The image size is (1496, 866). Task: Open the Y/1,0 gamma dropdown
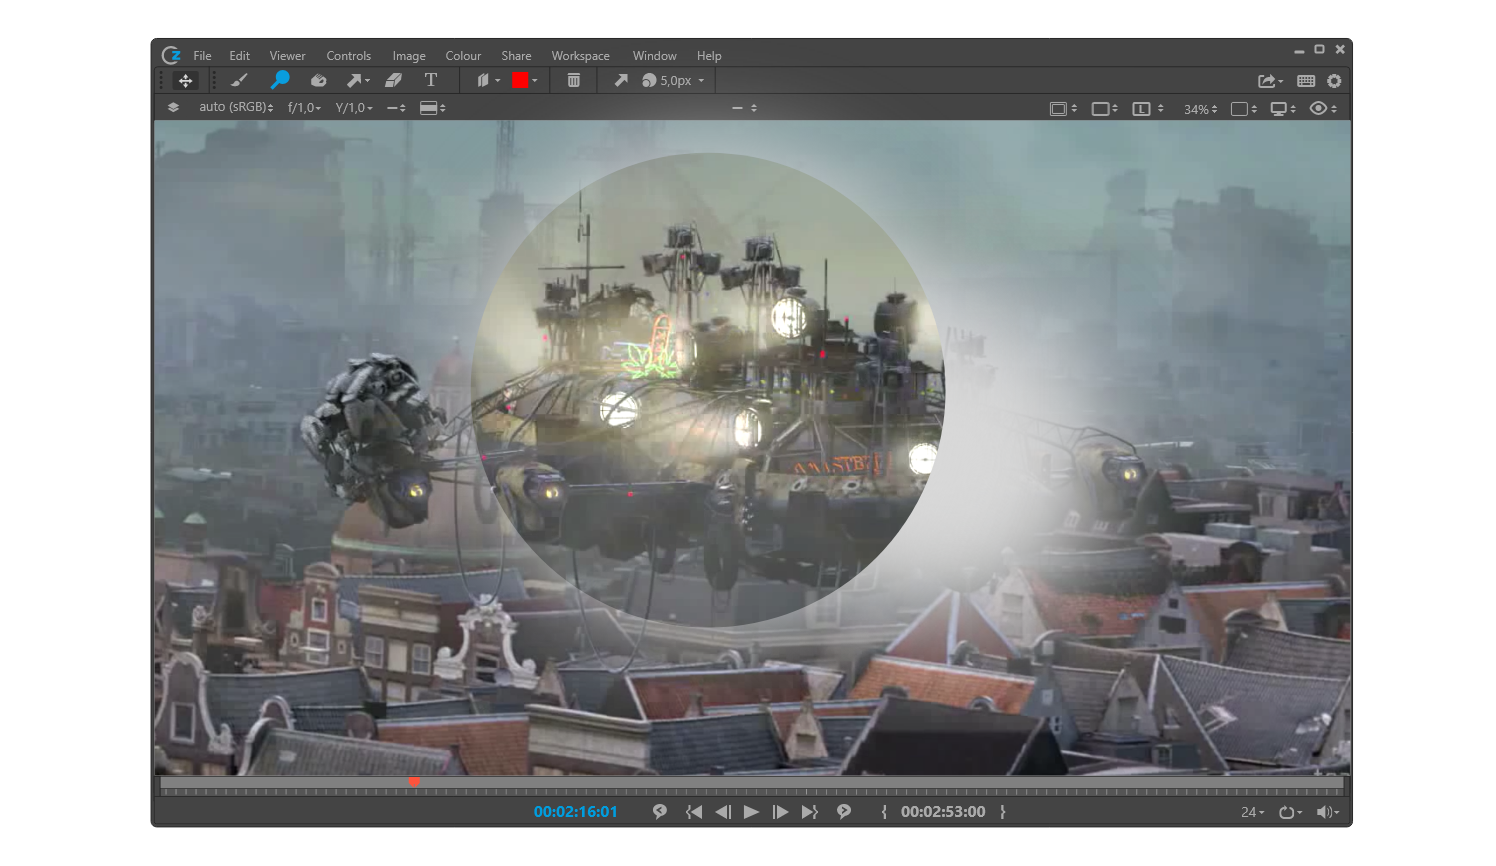(x=353, y=107)
